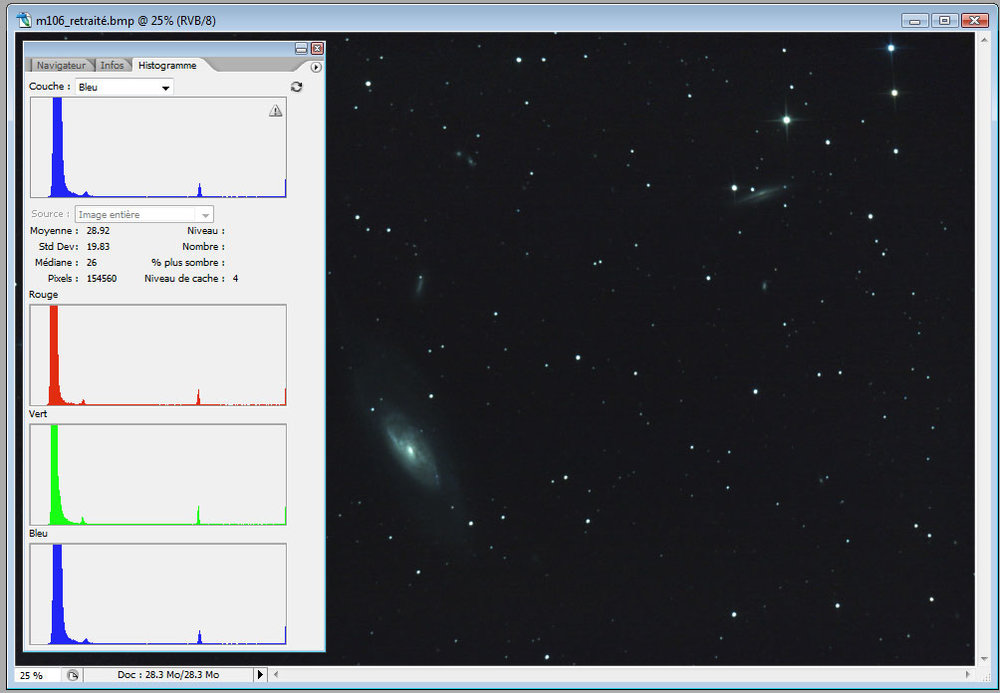Expand the status bar info arrow menu

click(x=261, y=675)
